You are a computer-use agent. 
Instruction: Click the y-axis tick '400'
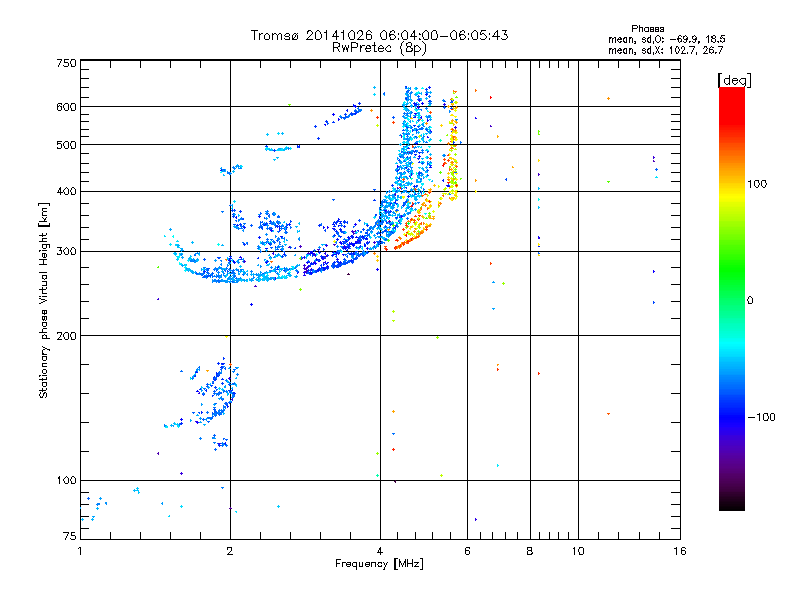point(66,192)
